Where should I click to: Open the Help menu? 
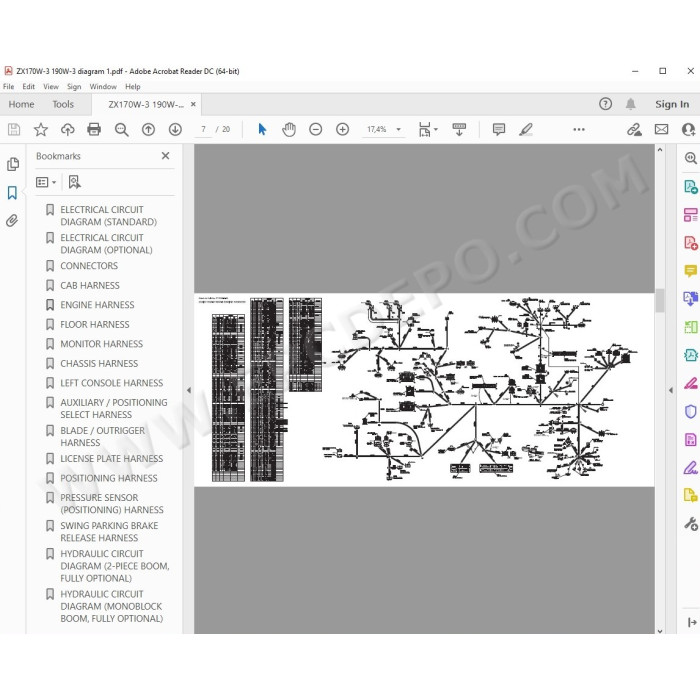pyautogui.click(x=133, y=87)
